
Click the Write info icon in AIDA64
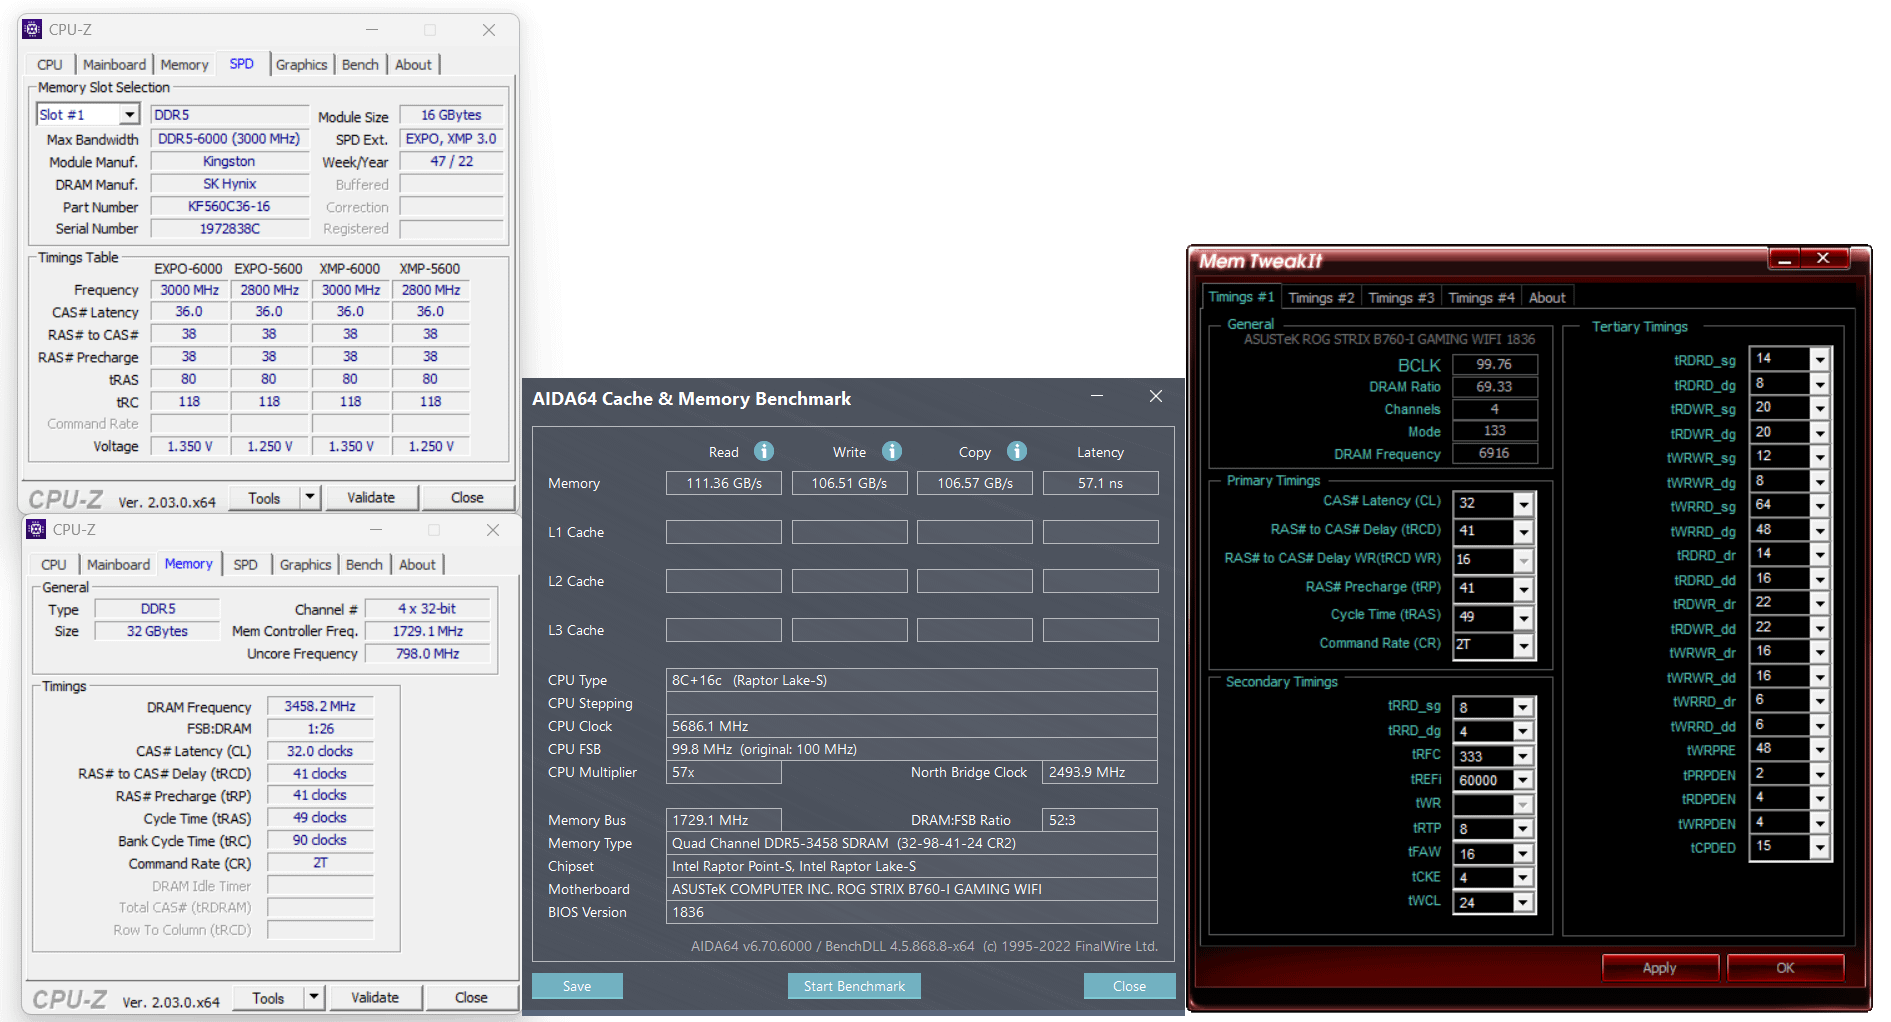tap(892, 451)
